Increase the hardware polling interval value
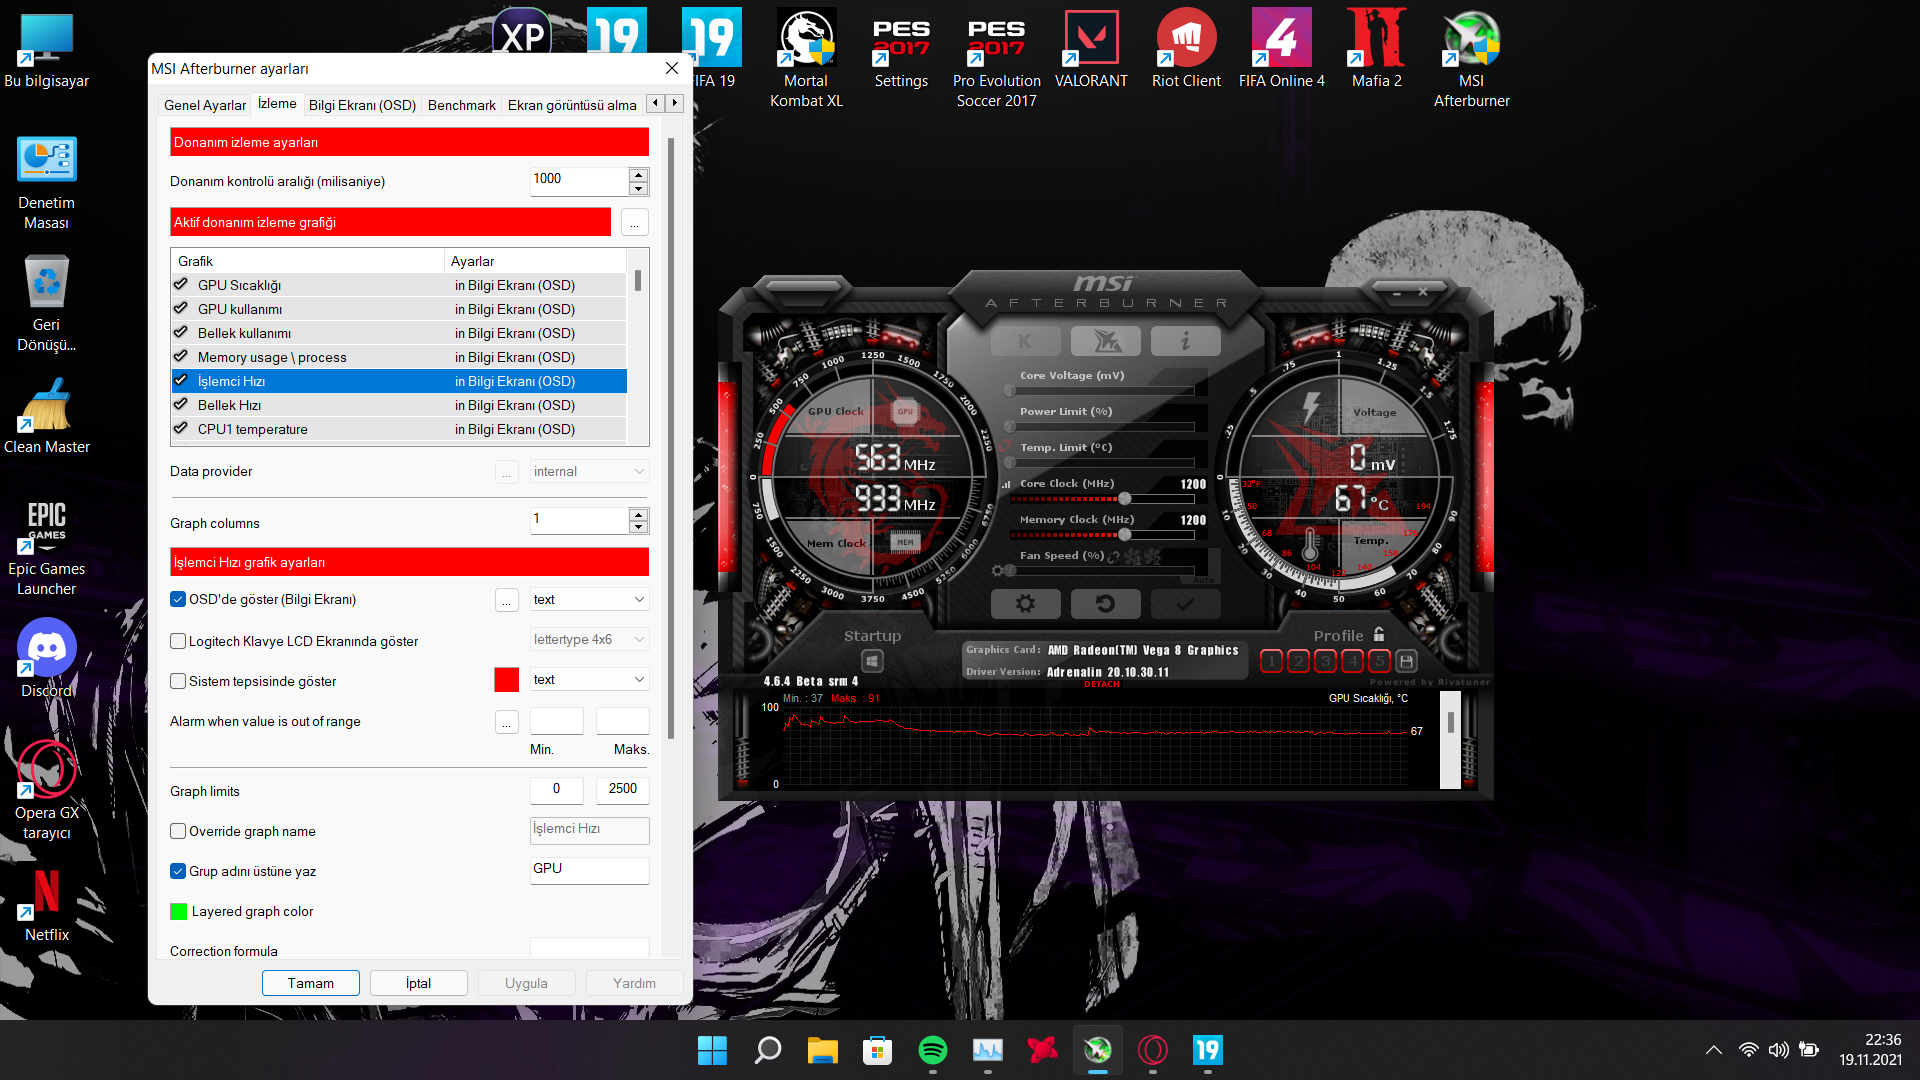The width and height of the screenshot is (1920, 1080). 639,175
